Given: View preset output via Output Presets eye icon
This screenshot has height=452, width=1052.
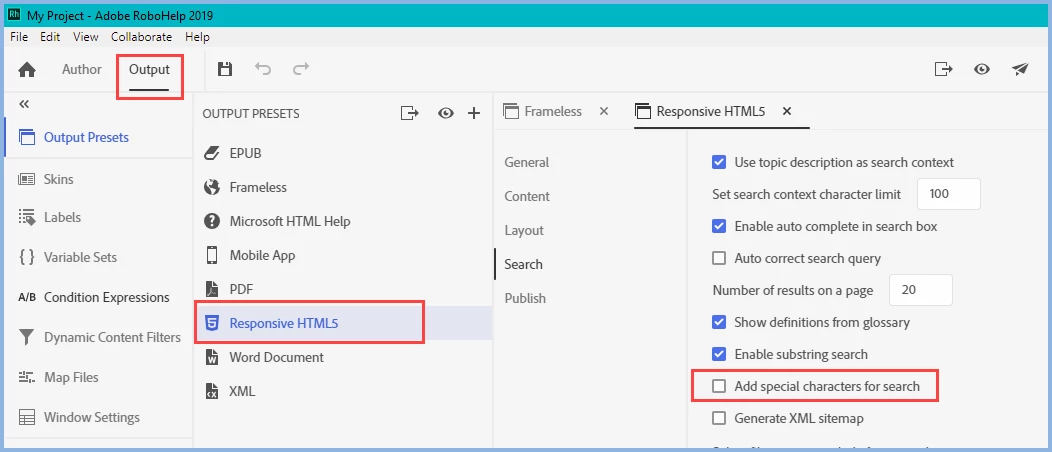Looking at the screenshot, I should 445,113.
